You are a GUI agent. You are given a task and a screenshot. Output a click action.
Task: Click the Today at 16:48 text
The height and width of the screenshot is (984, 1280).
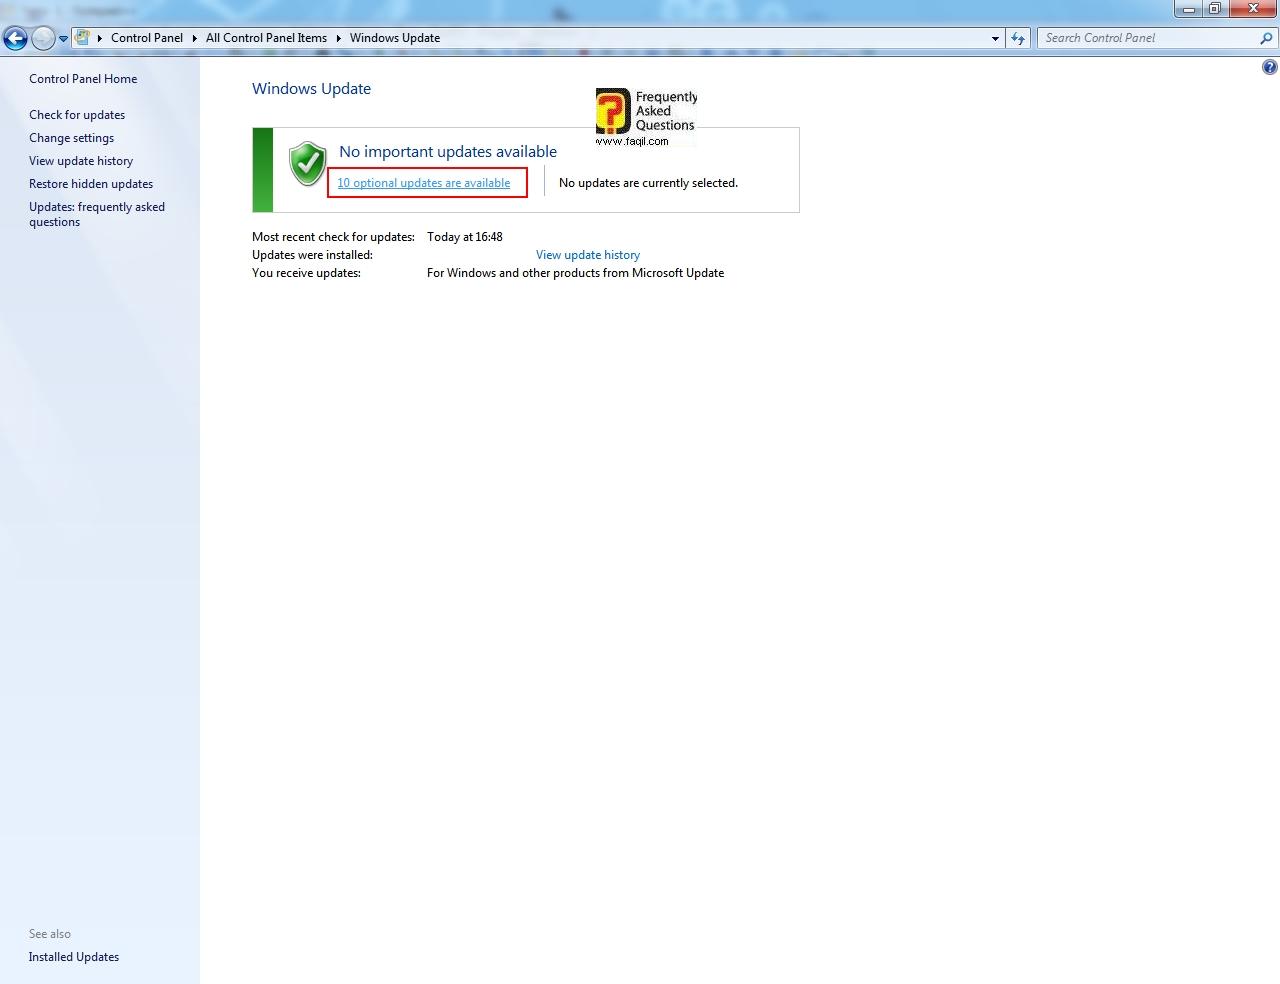pyautogui.click(x=465, y=237)
